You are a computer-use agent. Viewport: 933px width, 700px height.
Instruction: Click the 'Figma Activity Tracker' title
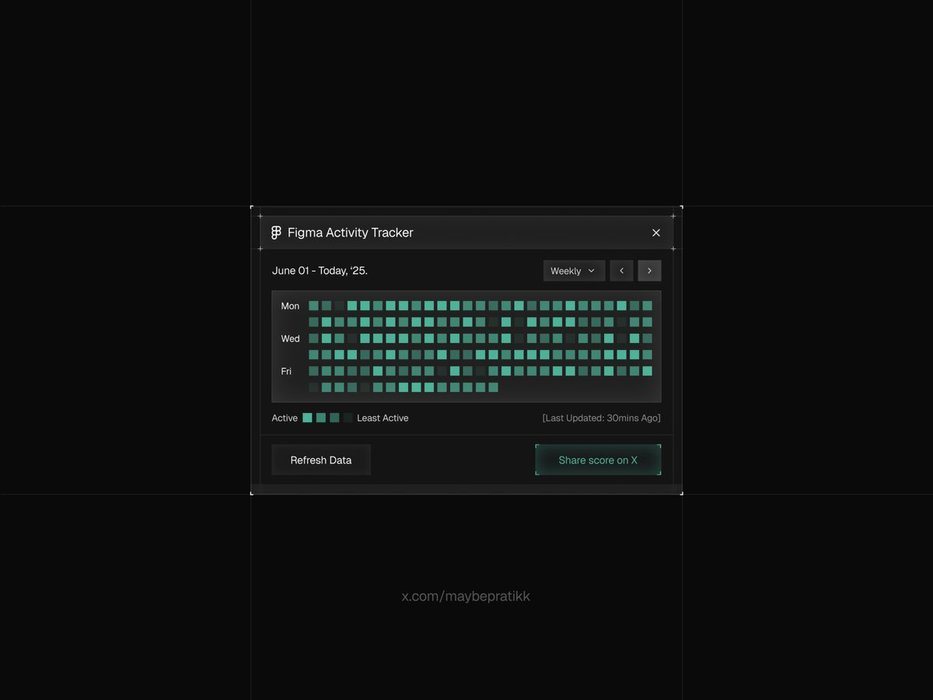point(350,233)
